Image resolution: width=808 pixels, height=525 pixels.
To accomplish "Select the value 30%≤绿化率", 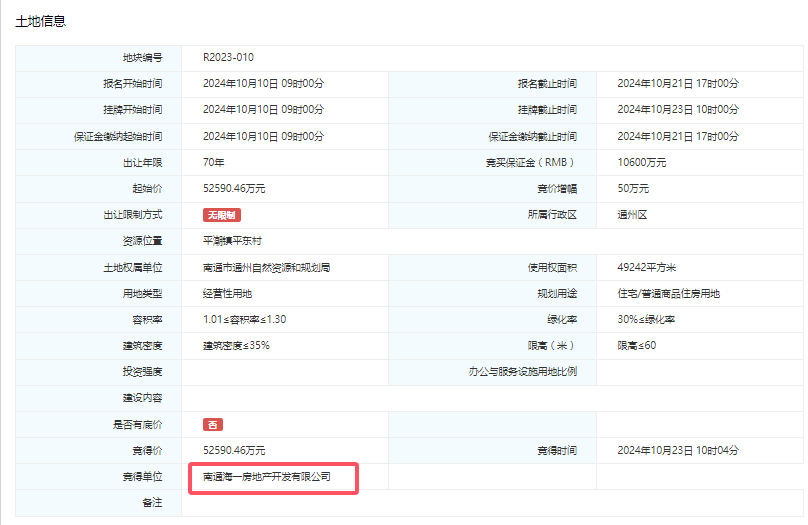I will (x=646, y=319).
